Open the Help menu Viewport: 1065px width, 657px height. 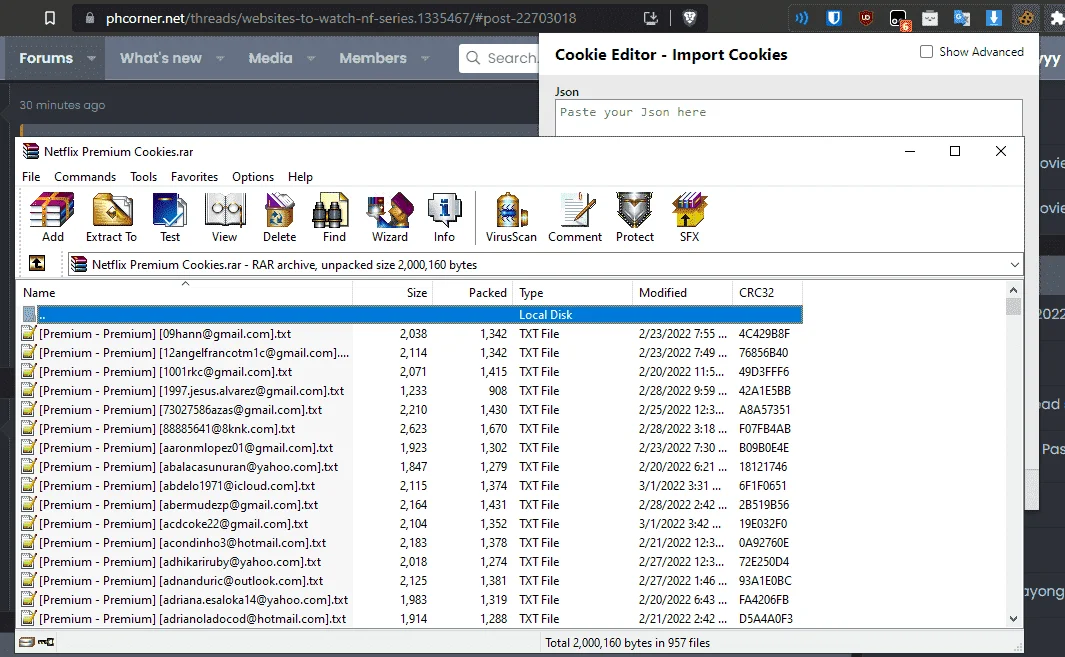300,177
